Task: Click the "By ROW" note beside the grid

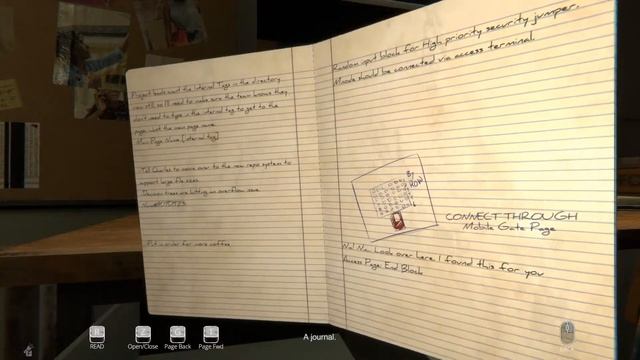Action: click(x=415, y=180)
